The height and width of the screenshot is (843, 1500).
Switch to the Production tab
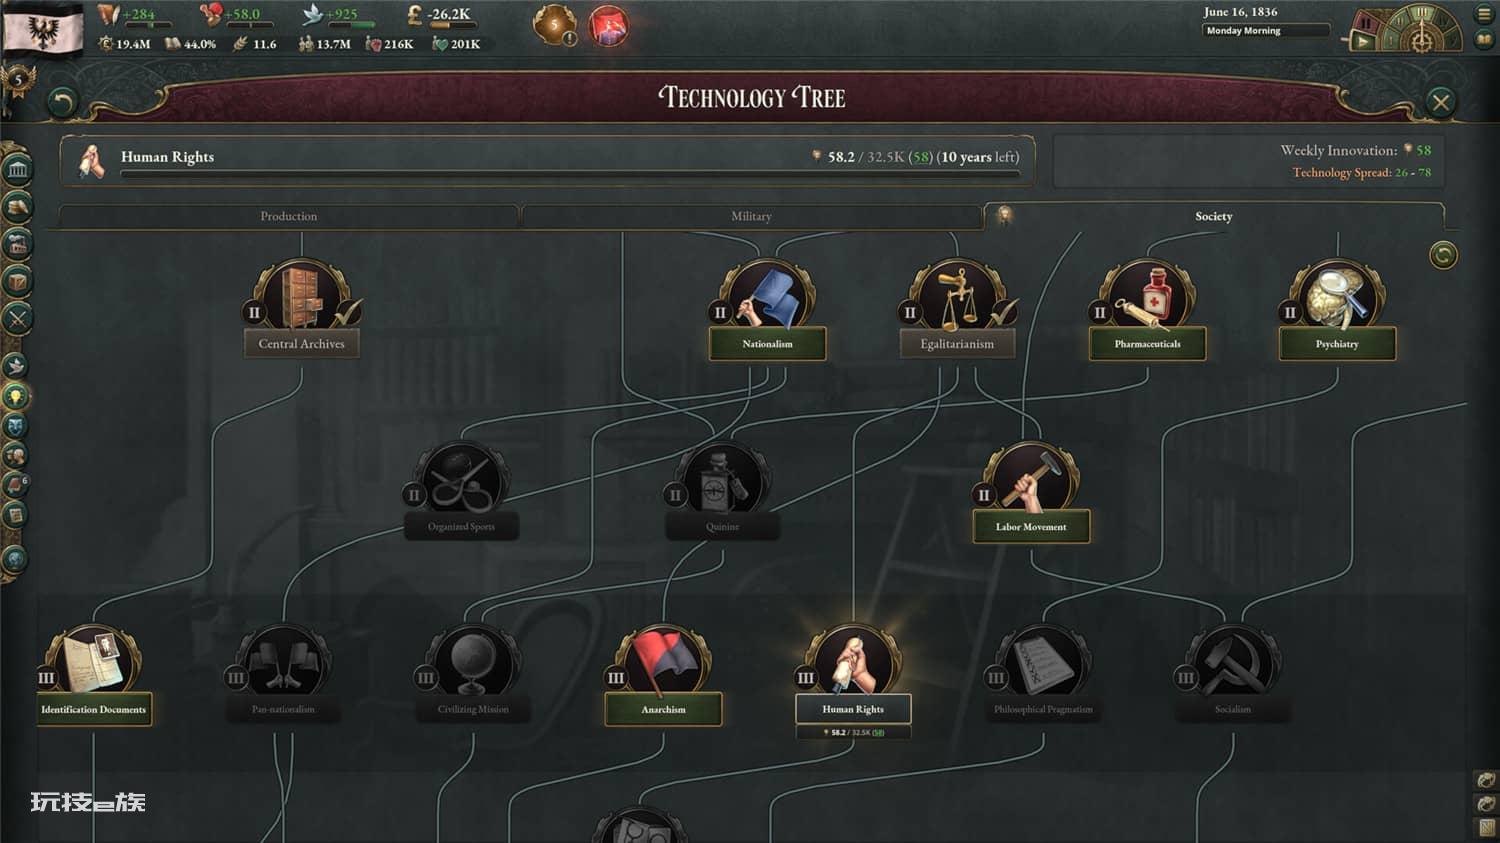pyautogui.click(x=289, y=216)
